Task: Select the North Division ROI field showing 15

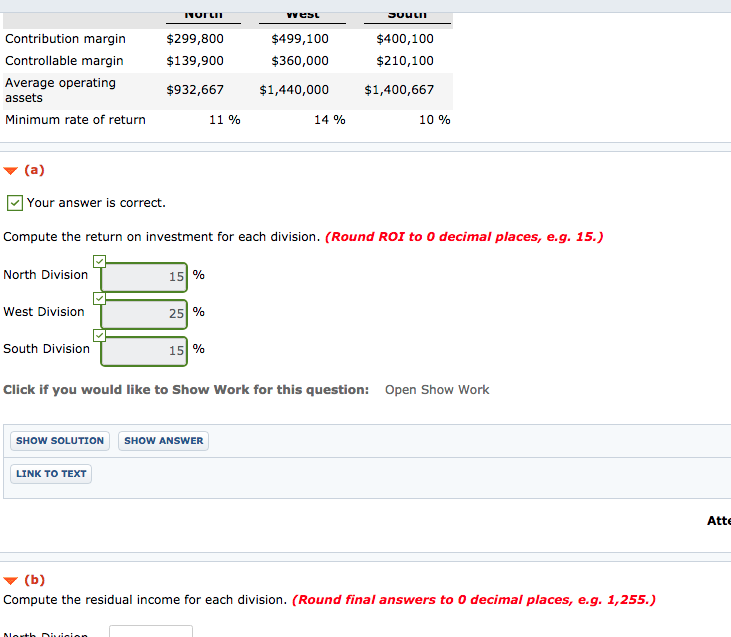Action: coord(144,277)
